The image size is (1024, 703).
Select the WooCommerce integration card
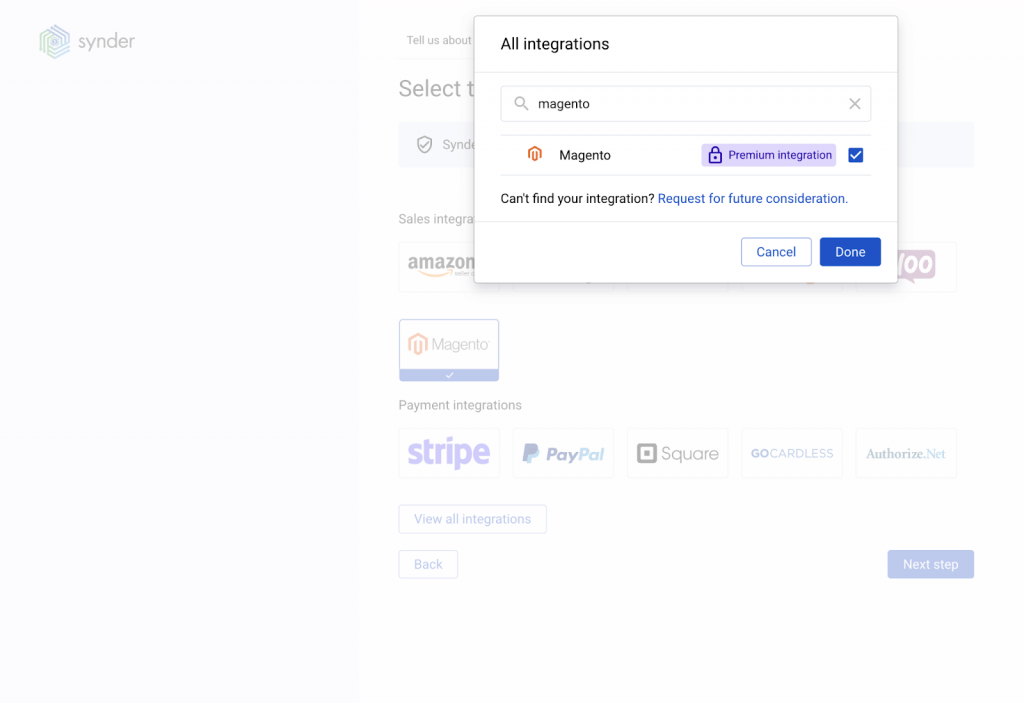click(927, 267)
